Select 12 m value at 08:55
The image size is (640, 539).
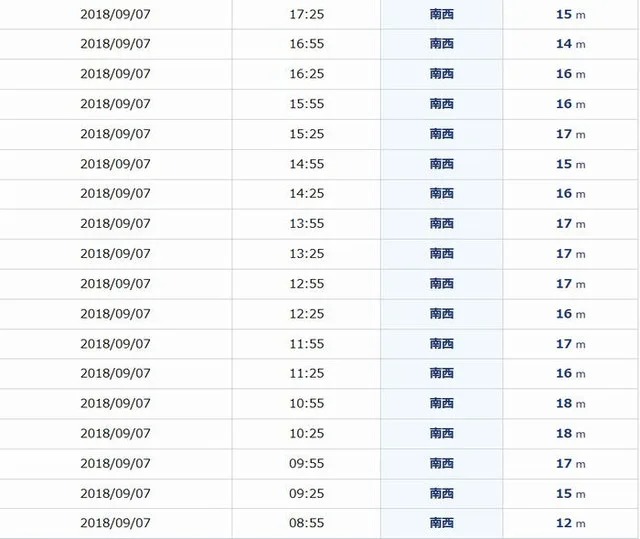[x=571, y=523]
